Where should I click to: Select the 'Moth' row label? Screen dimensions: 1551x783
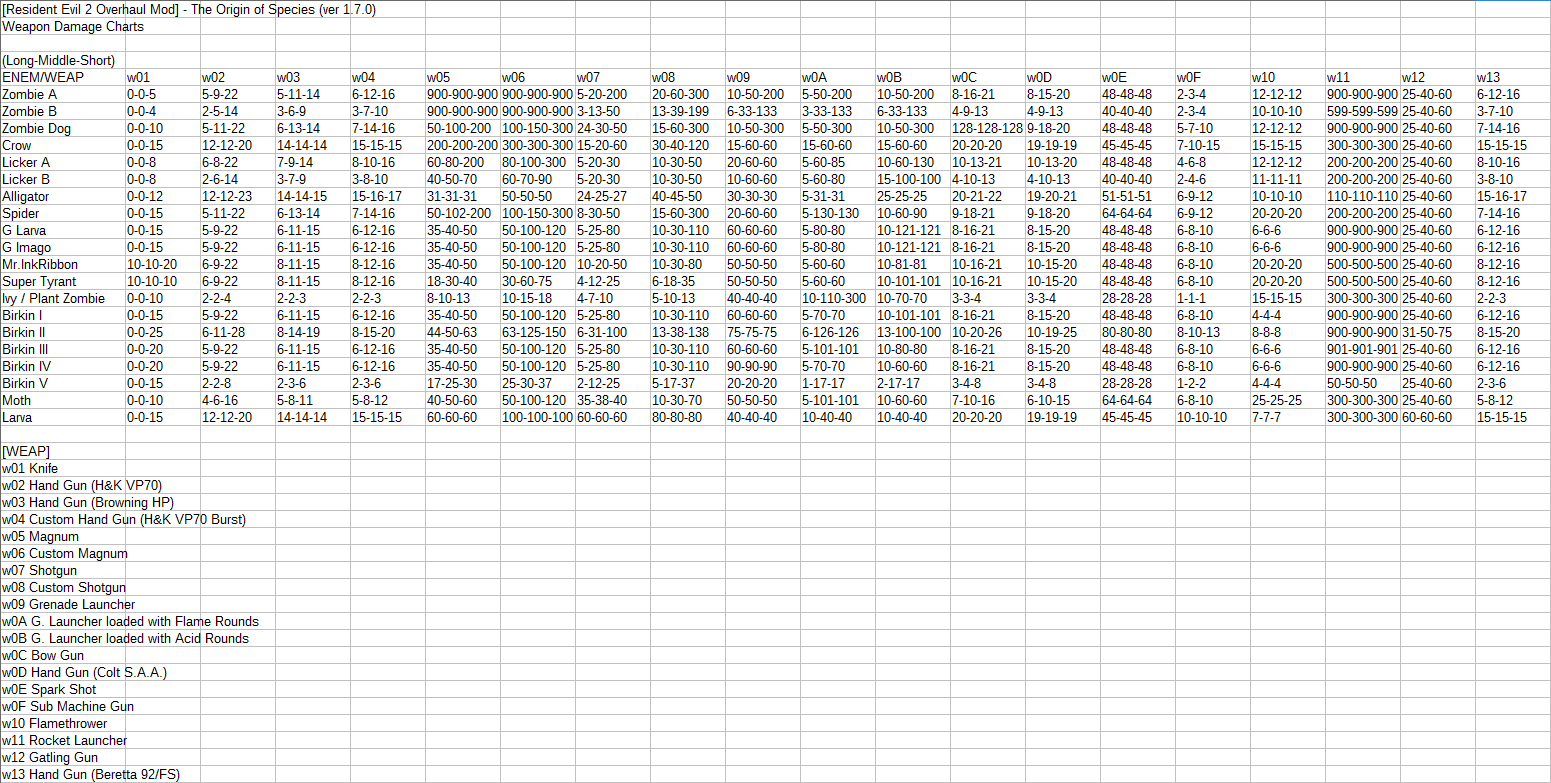click(63, 400)
